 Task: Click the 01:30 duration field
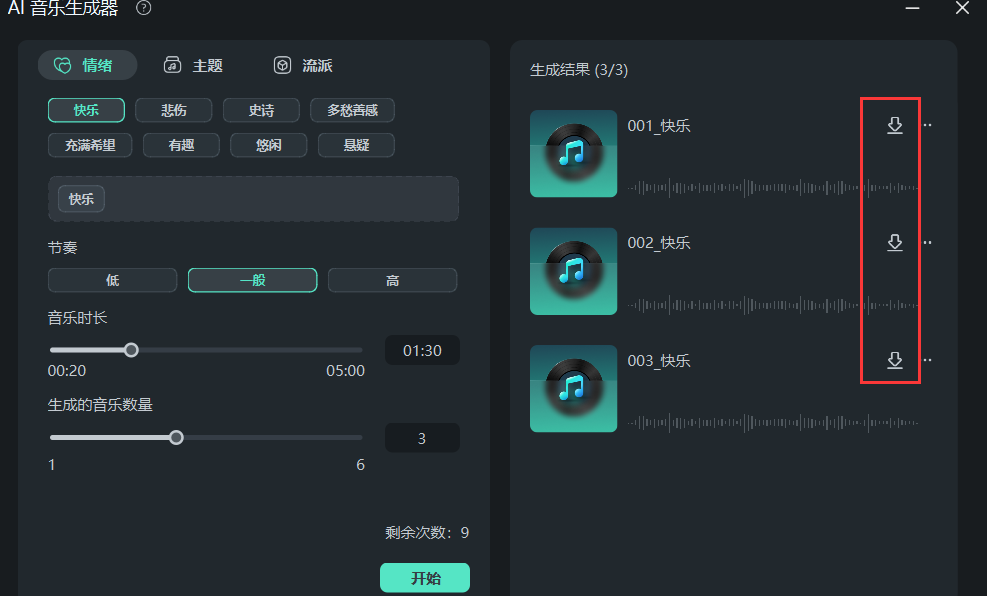click(x=422, y=350)
